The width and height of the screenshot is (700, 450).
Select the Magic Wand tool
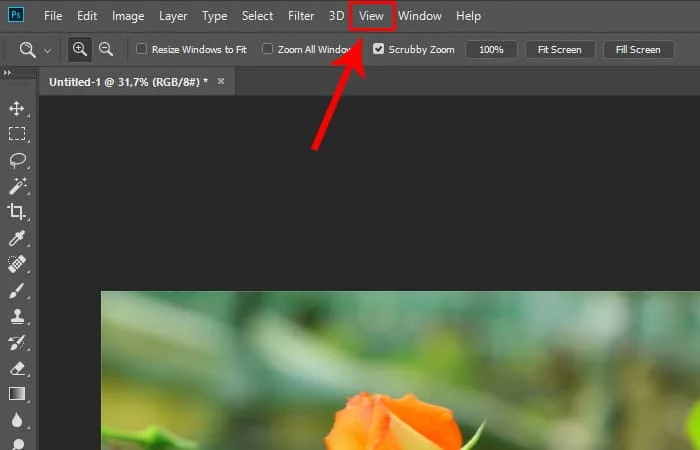pos(17,186)
